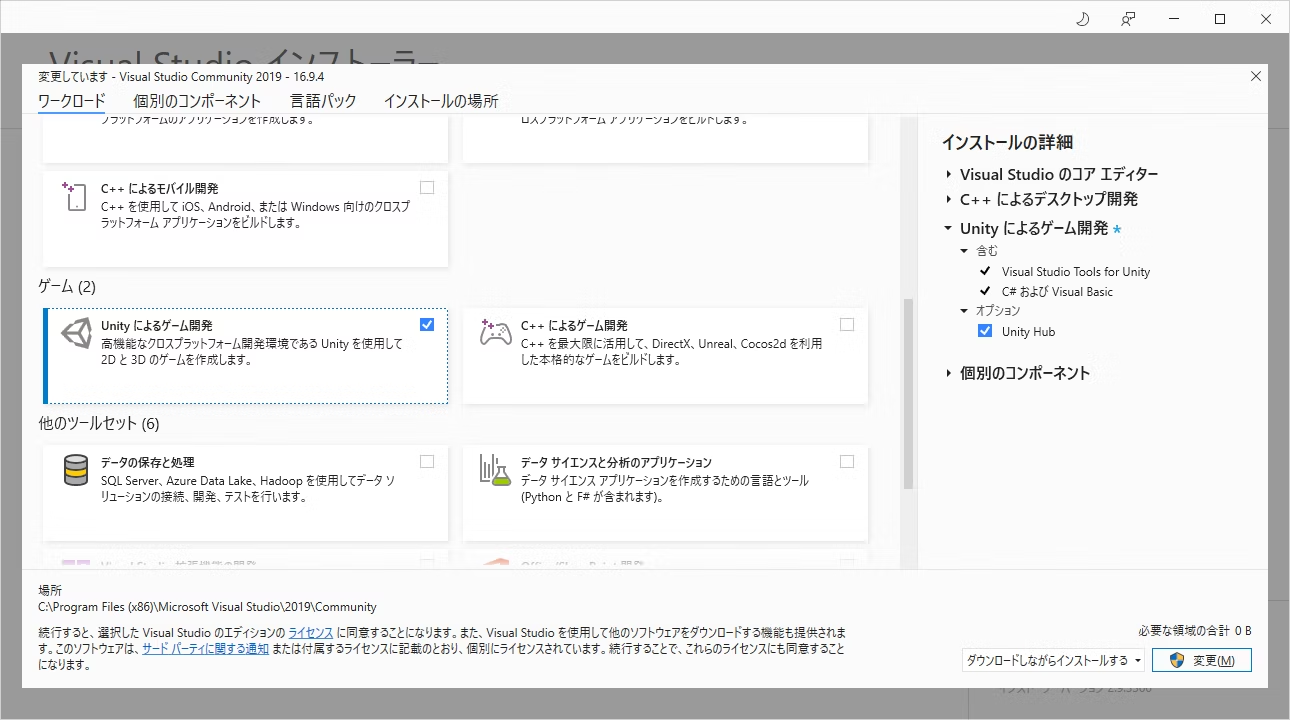Click 他のツールセット (6) category heading
This screenshot has width=1290, height=720.
point(99,423)
